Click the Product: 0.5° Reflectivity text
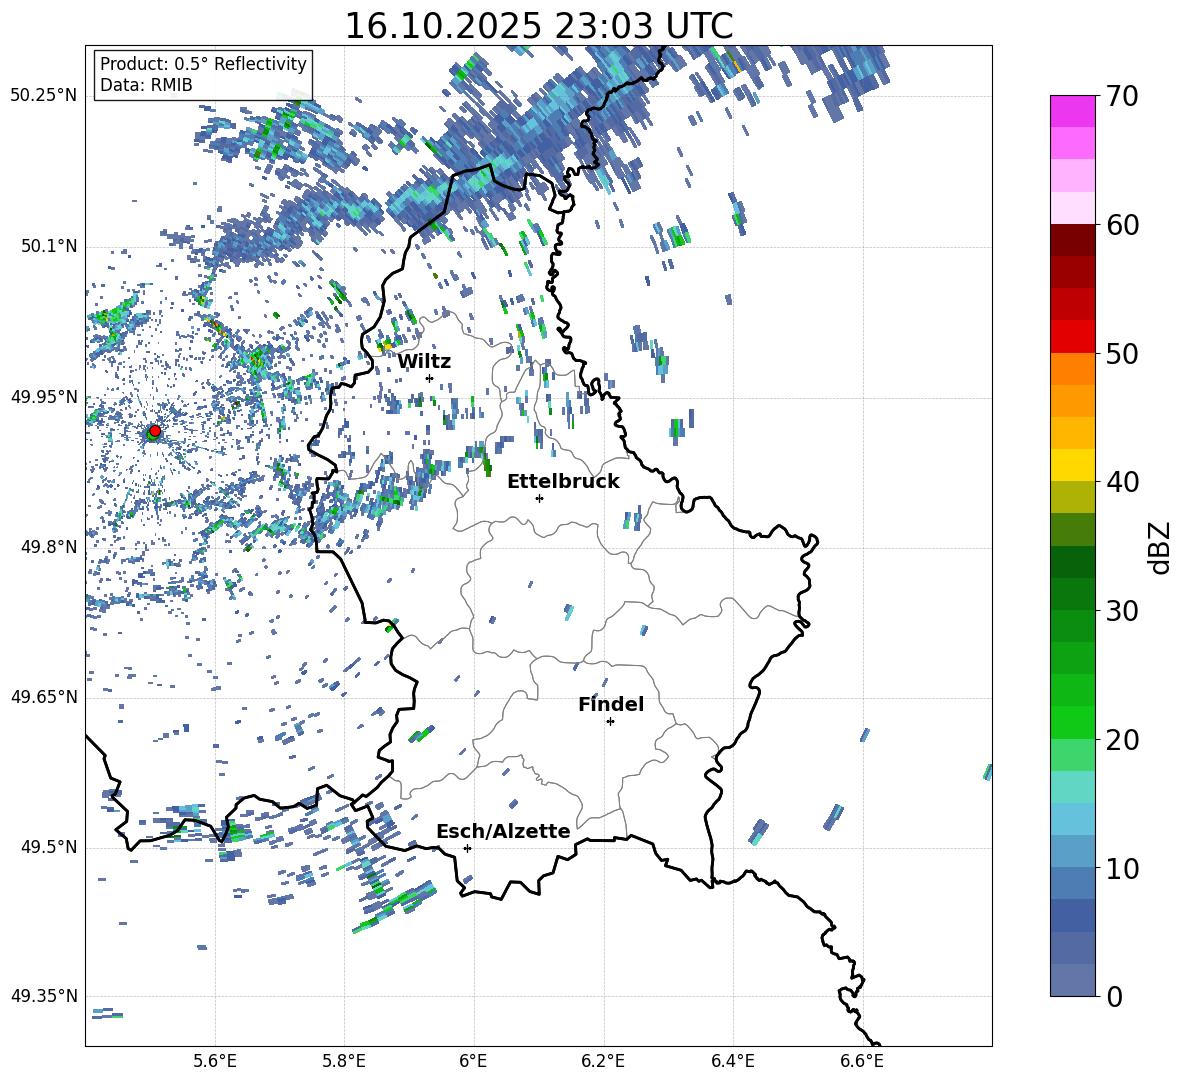1184x1081 pixels. tap(203, 64)
